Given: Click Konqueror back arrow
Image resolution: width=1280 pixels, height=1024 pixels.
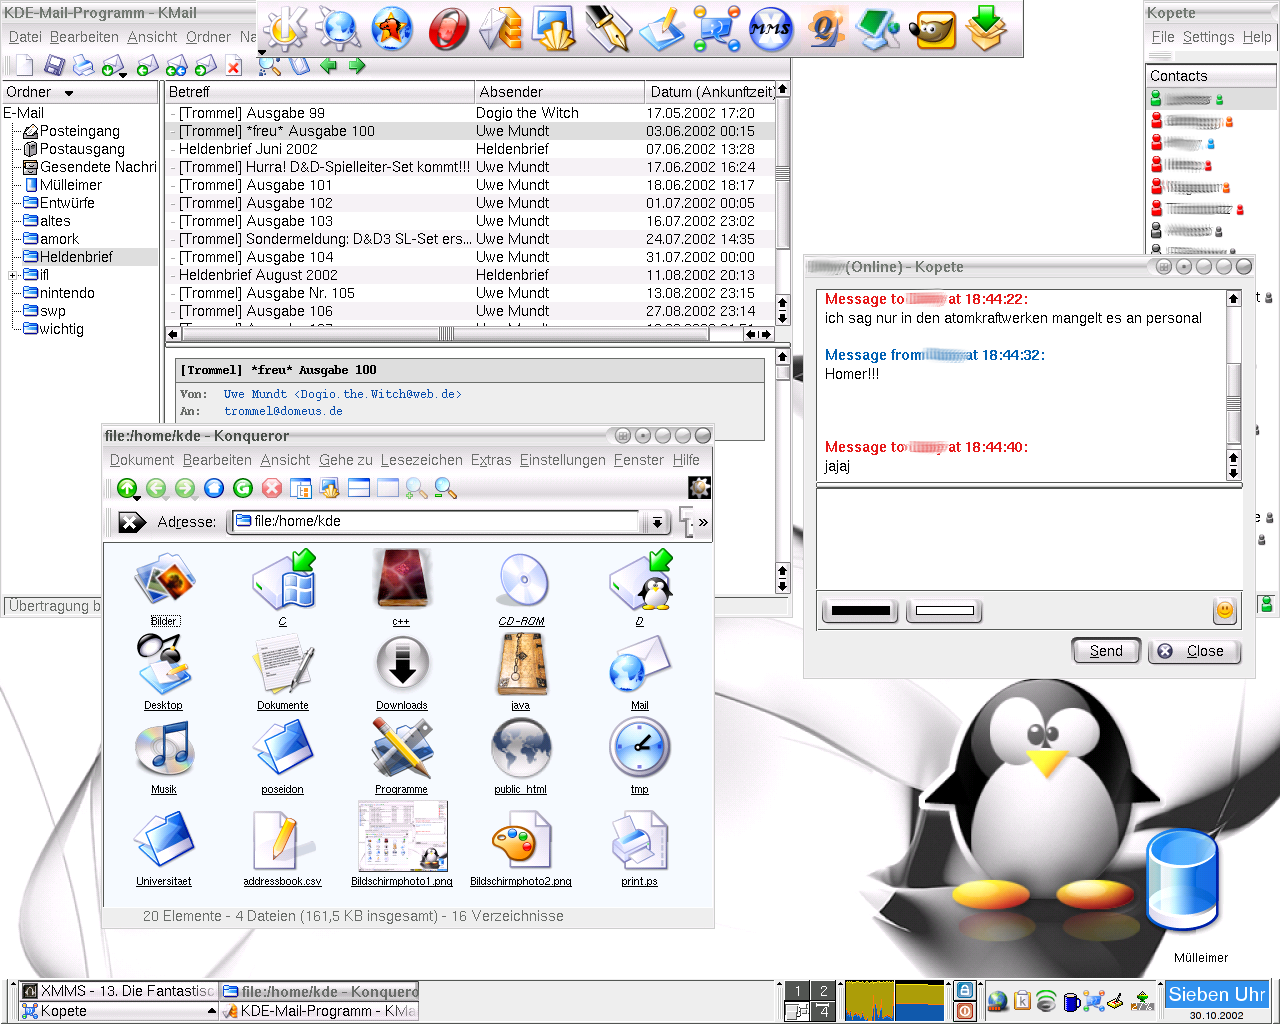Looking at the screenshot, I should pyautogui.click(x=156, y=488).
